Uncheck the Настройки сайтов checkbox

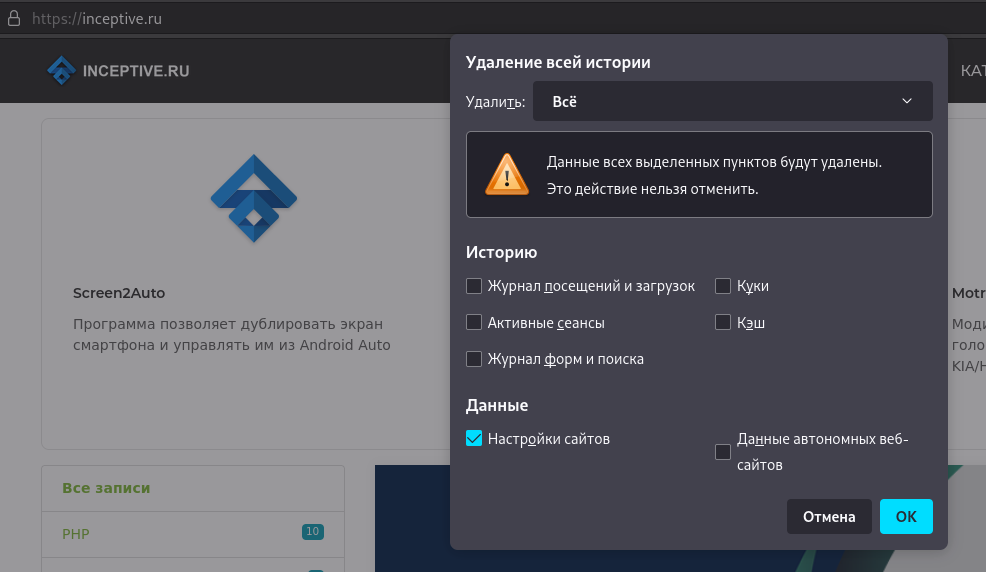point(474,438)
